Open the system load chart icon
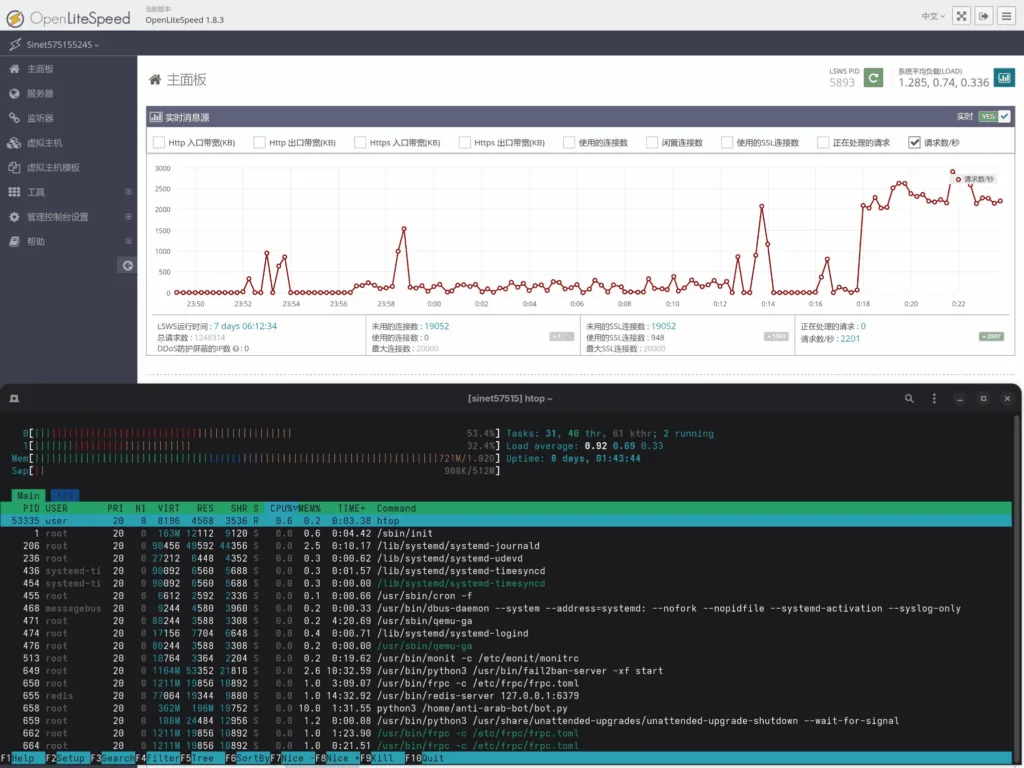 (x=1004, y=78)
